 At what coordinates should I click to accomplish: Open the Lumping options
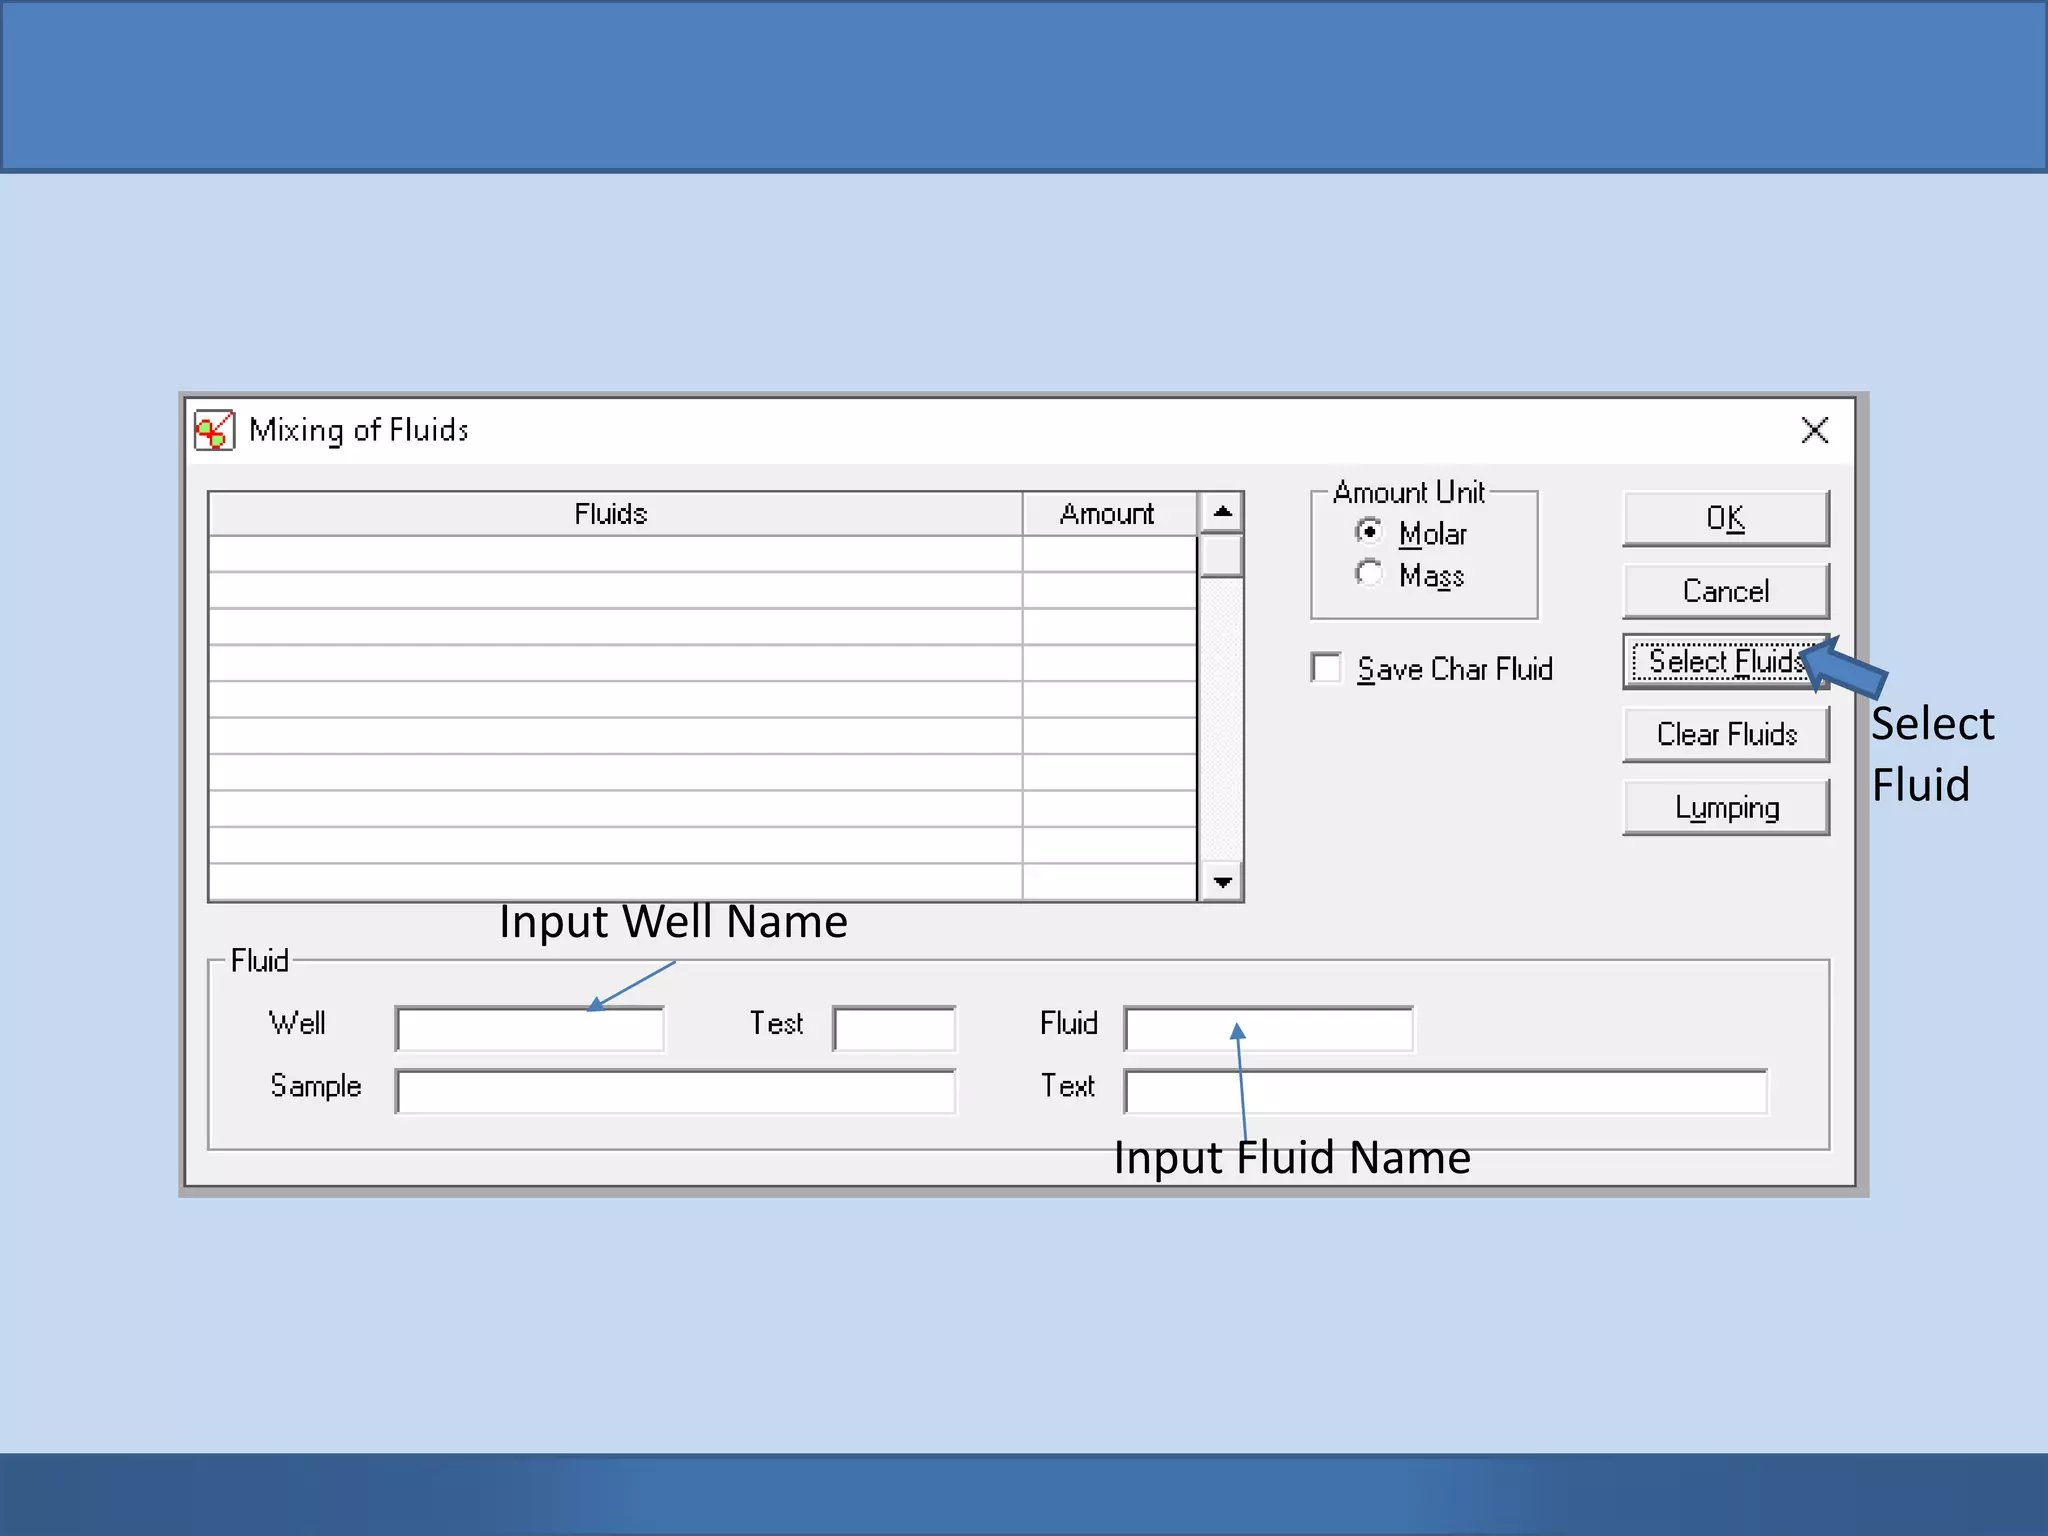(1725, 808)
